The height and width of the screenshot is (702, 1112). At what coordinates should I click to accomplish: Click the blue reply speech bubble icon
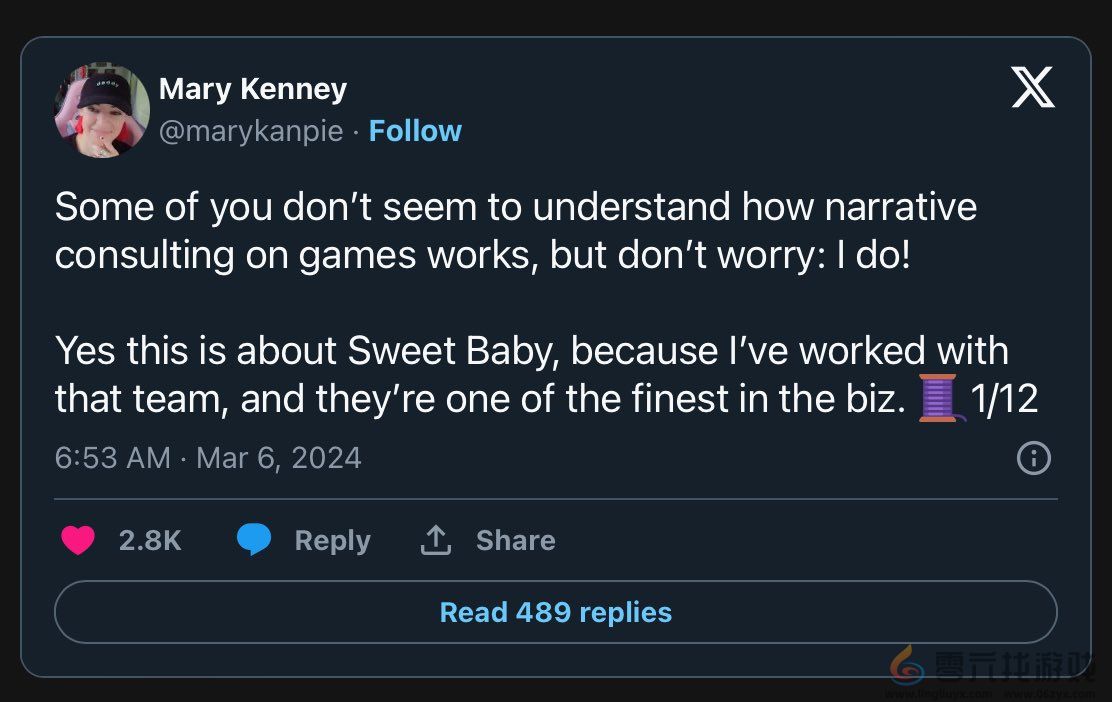pyautogui.click(x=254, y=541)
